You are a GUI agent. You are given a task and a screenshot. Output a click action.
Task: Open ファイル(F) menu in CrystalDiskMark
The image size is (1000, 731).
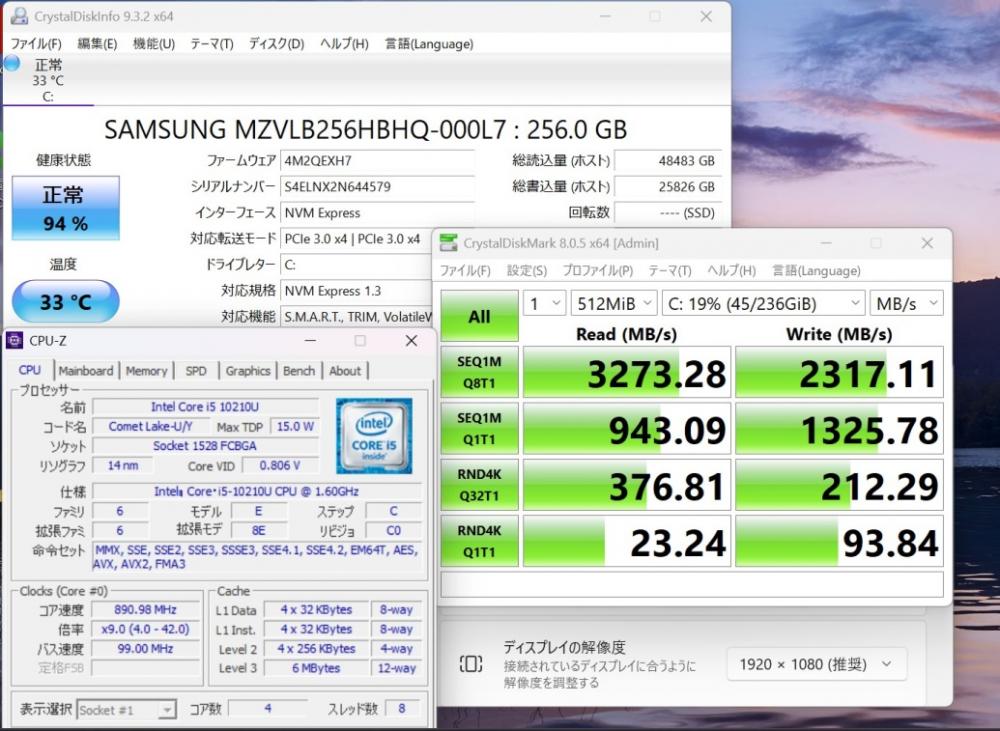pyautogui.click(x=465, y=270)
